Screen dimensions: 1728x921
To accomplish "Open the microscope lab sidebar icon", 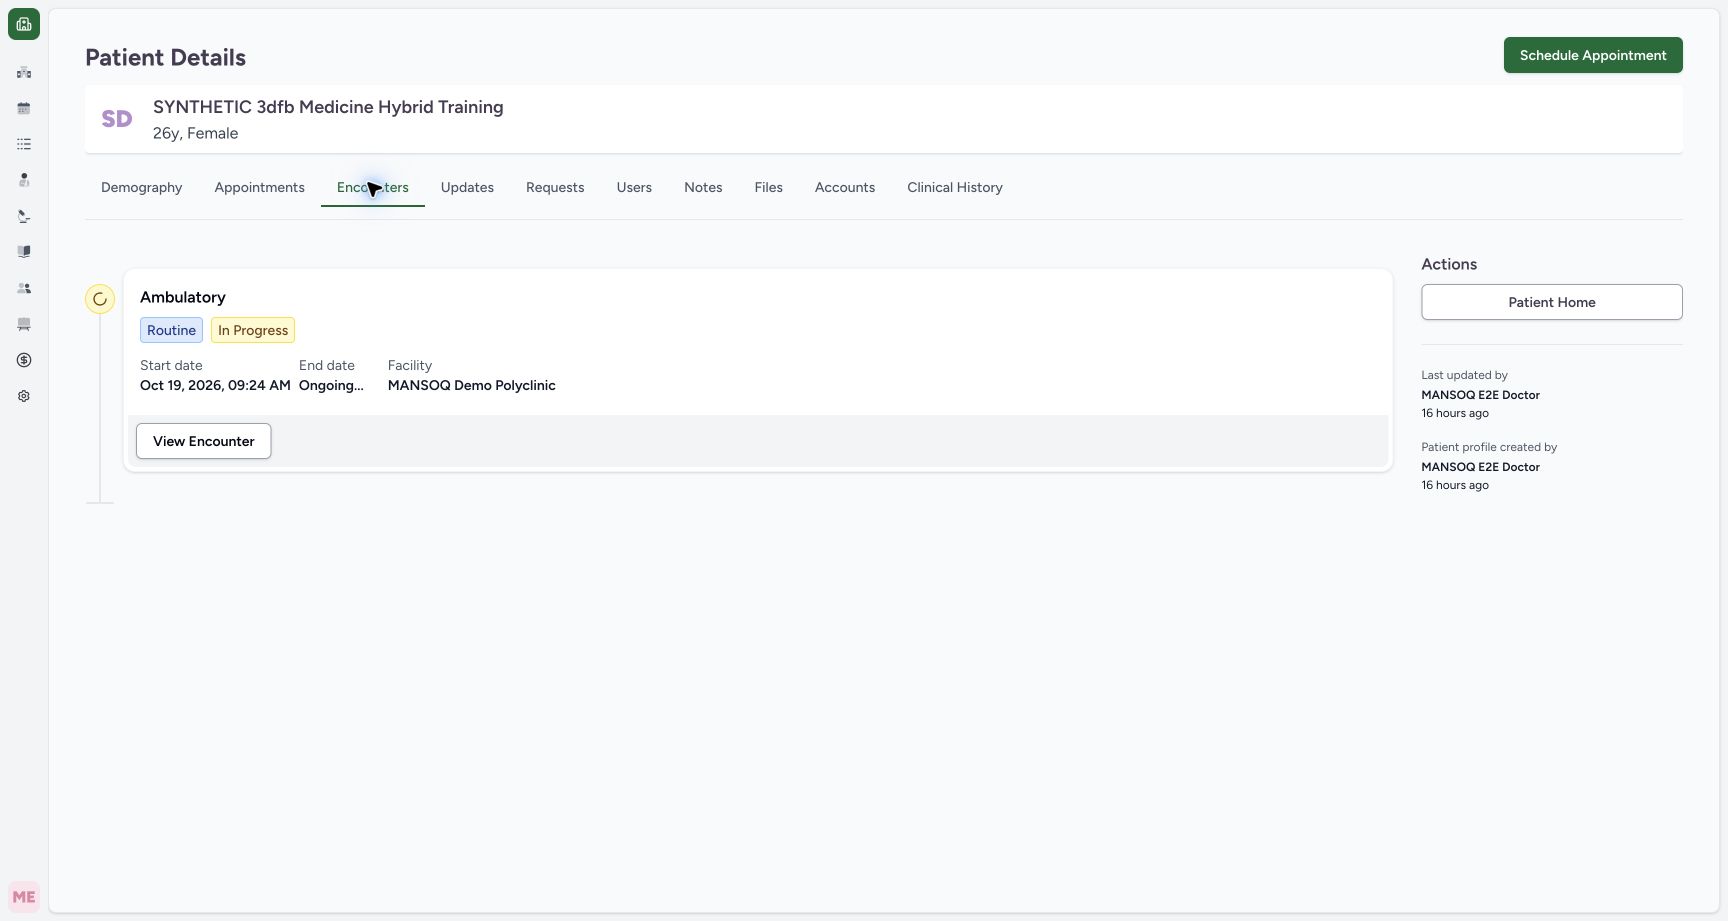I will click(24, 216).
